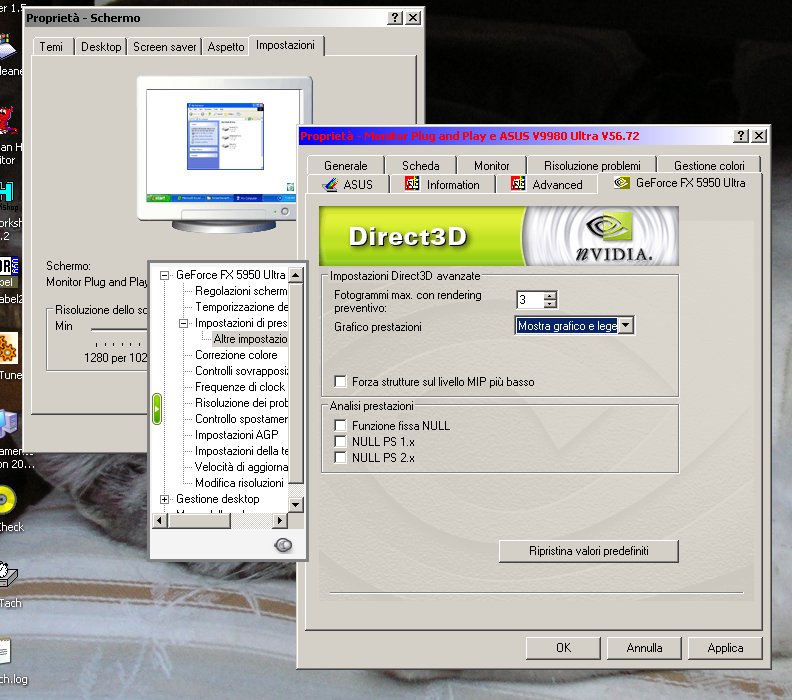
Task: Click the screen resolution slider
Action: click(118, 327)
